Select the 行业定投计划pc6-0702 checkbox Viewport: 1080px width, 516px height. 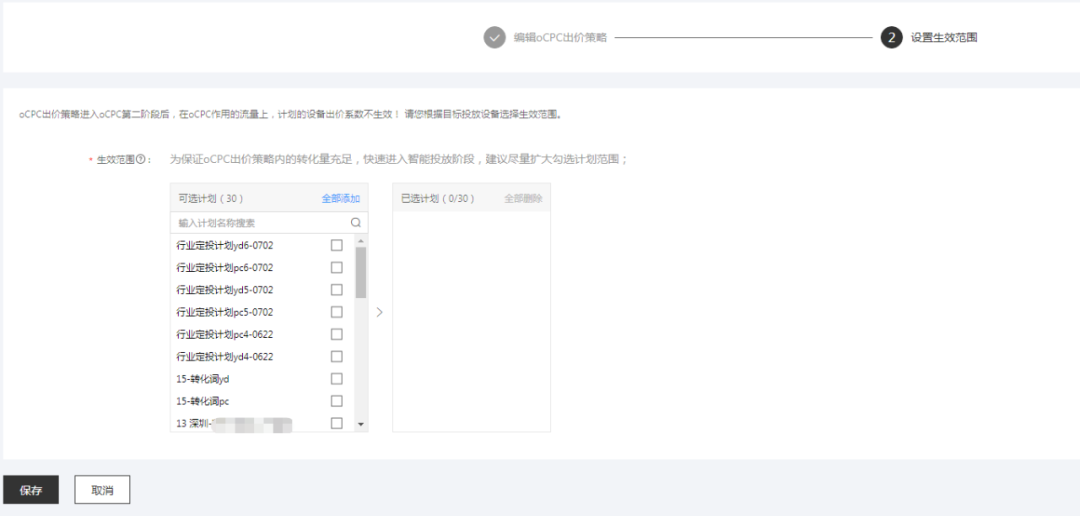coord(336,267)
